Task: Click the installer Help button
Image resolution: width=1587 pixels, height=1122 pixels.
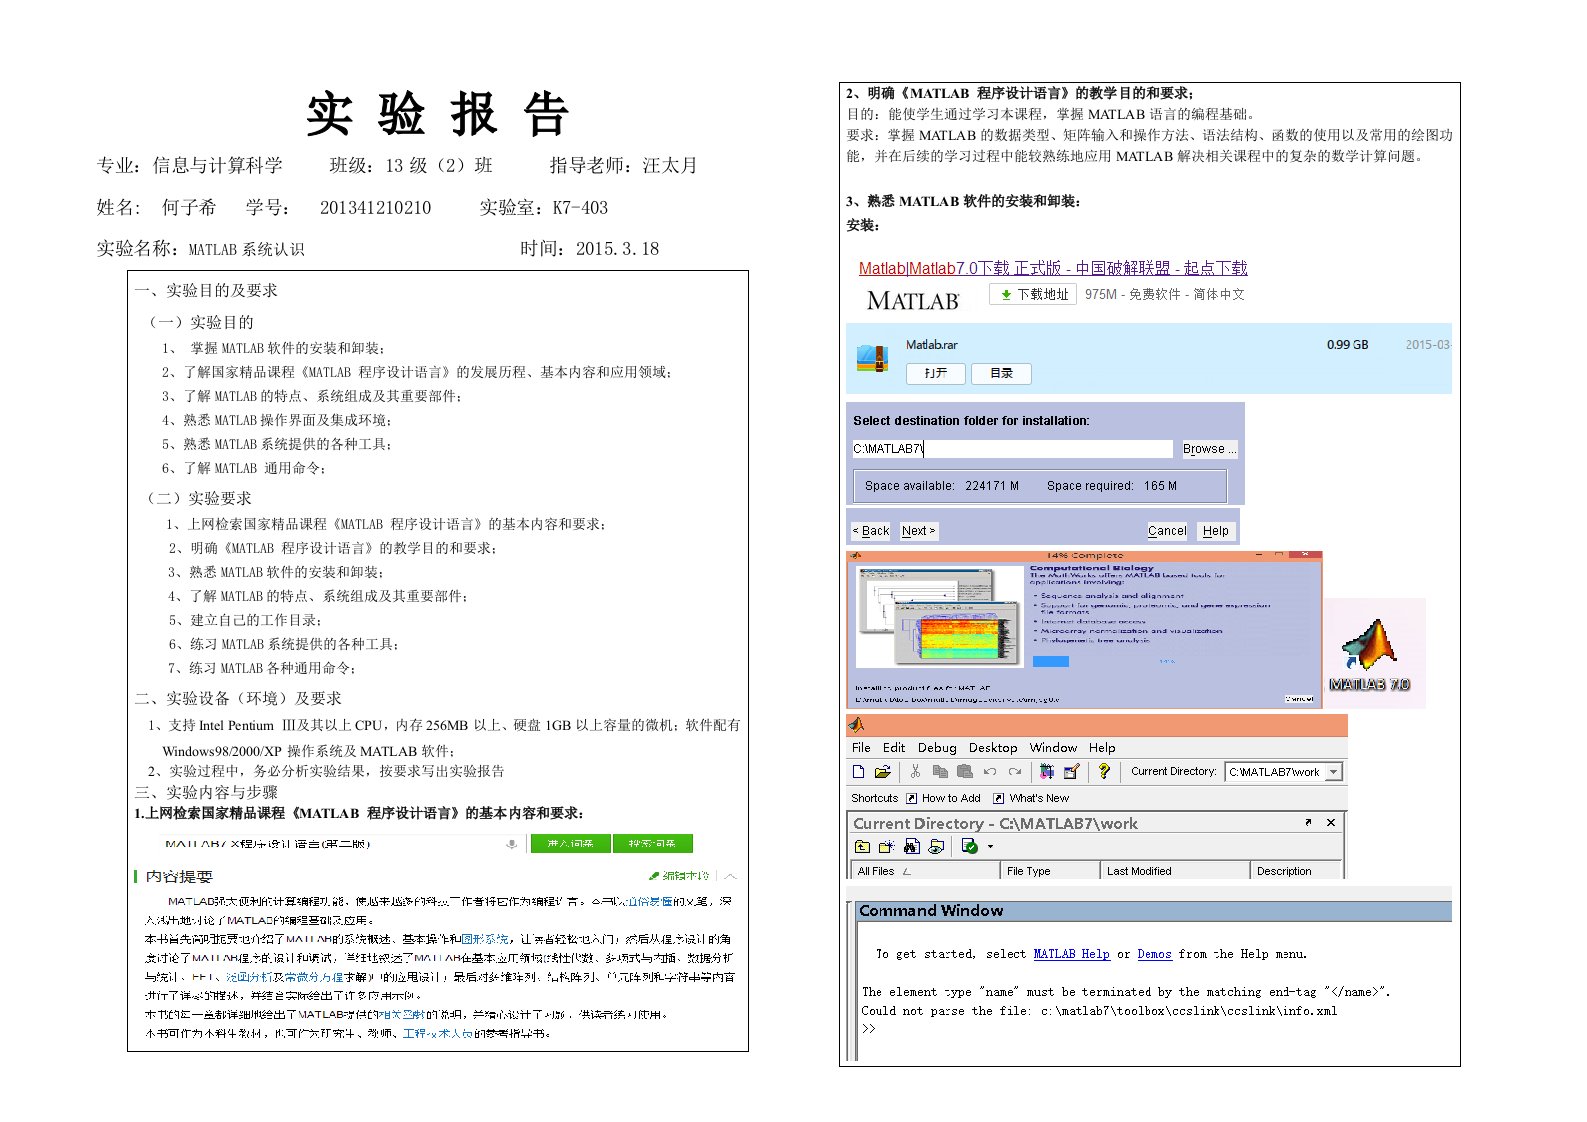Action: click(x=1216, y=531)
